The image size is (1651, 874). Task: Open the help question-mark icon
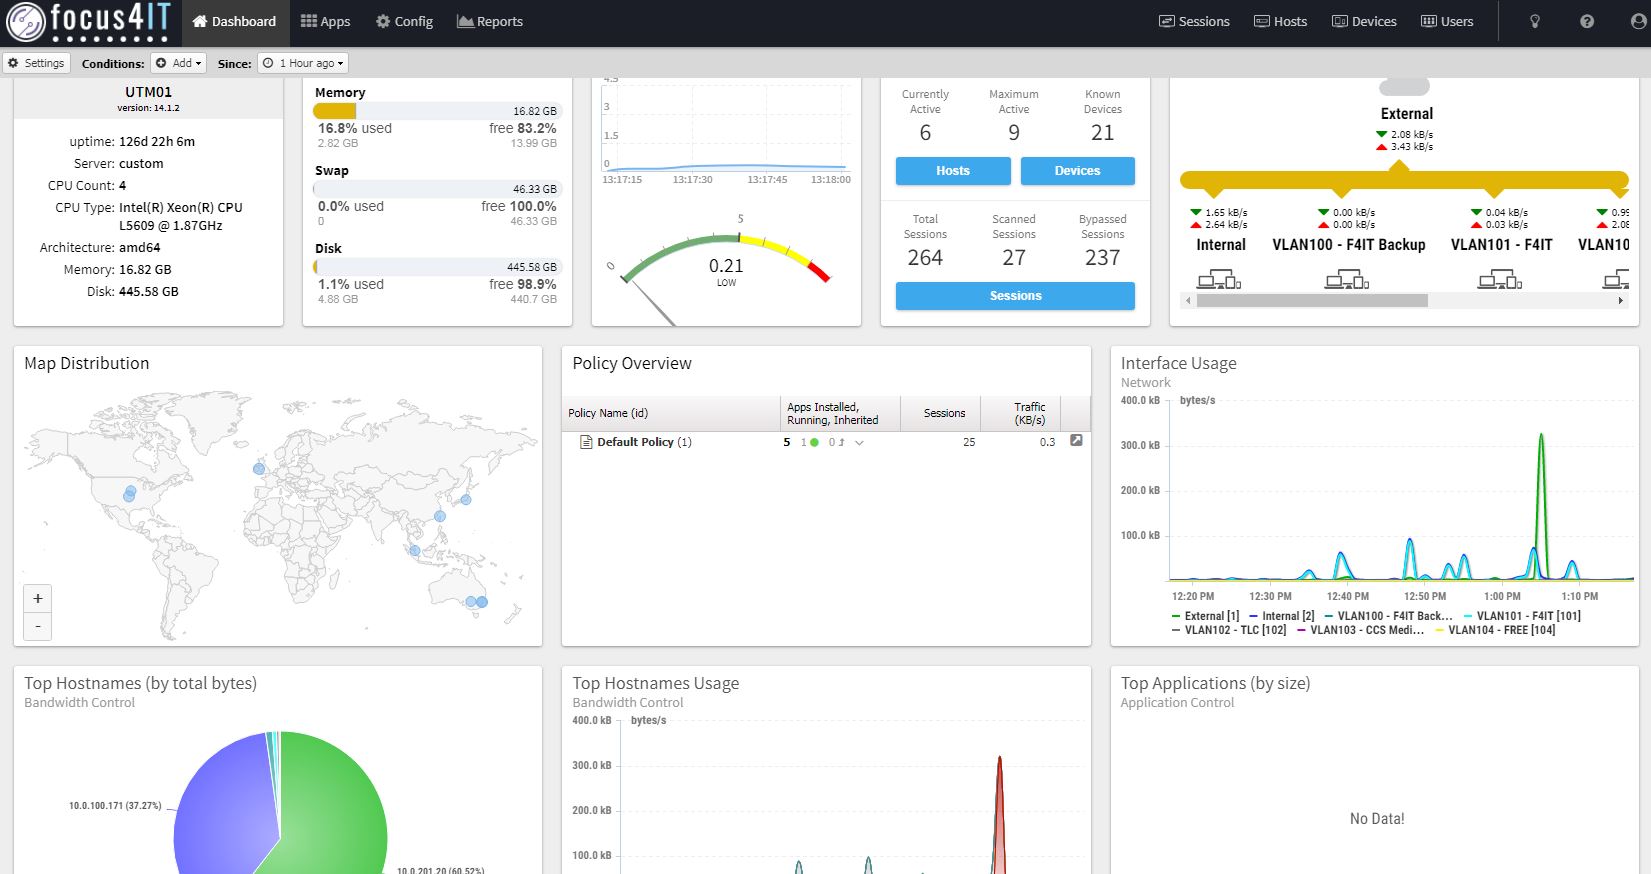pos(1587,22)
